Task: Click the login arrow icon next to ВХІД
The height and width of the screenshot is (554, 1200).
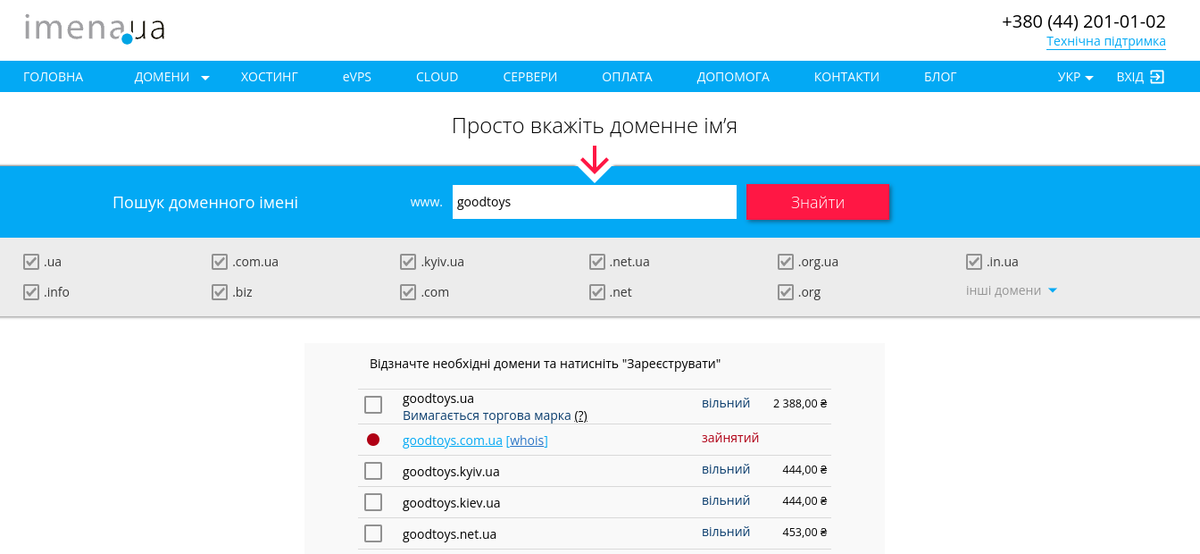Action: (x=1157, y=77)
